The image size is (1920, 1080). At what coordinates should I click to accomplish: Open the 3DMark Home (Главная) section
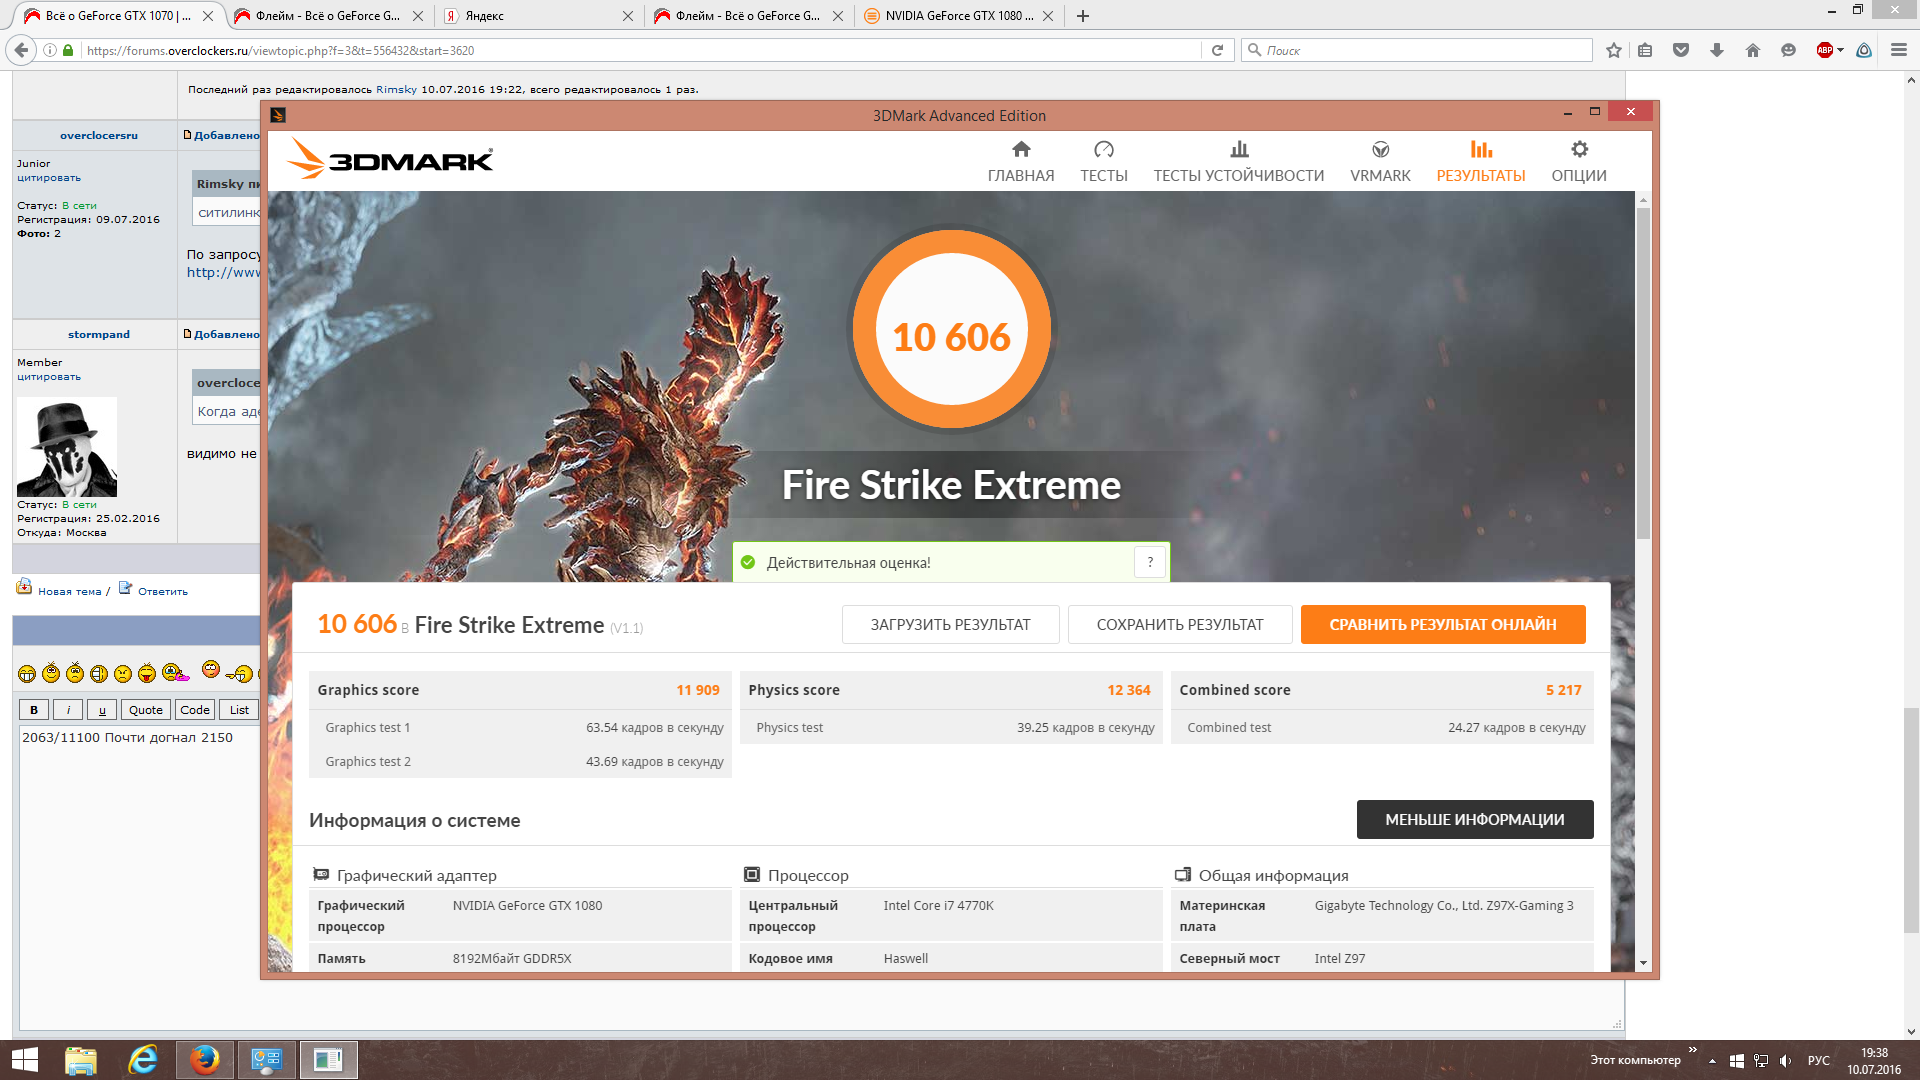pyautogui.click(x=1020, y=161)
